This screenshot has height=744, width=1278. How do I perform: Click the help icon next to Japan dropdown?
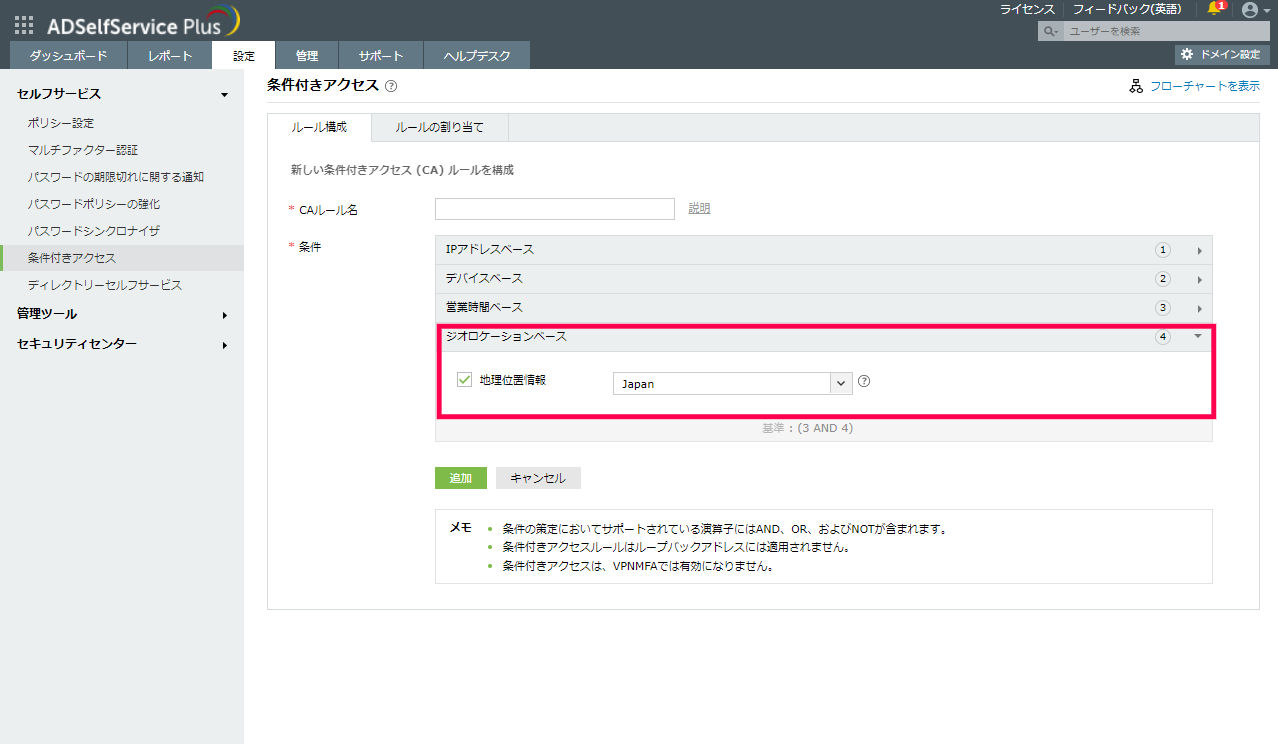click(864, 381)
